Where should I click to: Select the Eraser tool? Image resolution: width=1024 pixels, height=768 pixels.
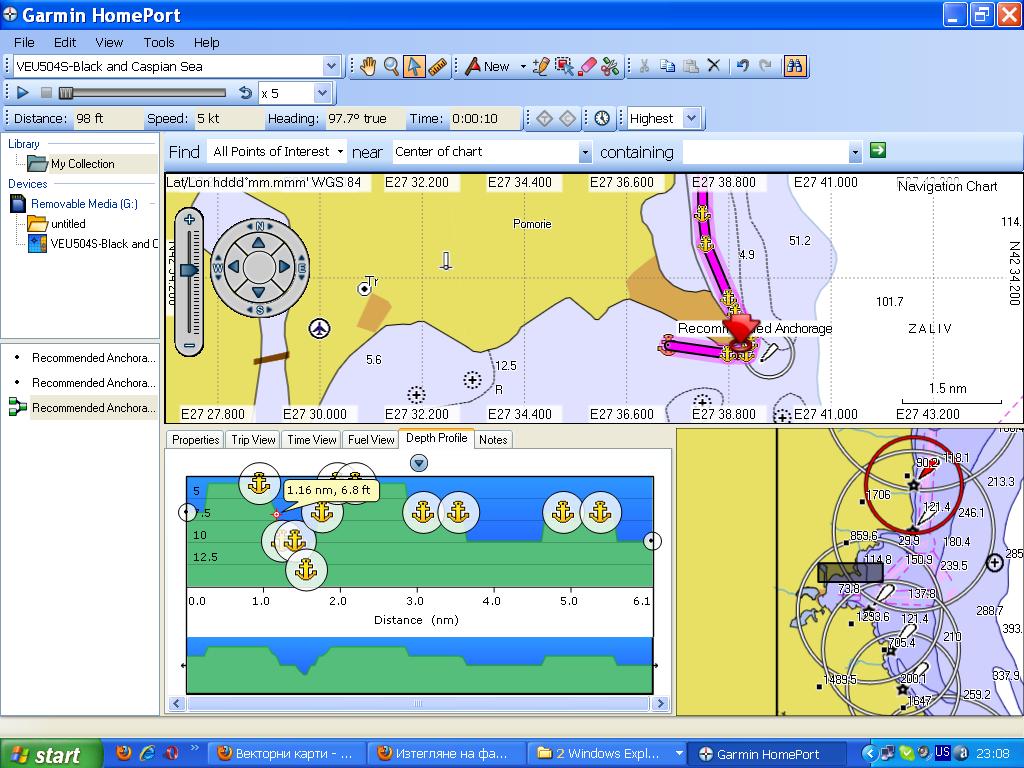[x=587, y=67]
